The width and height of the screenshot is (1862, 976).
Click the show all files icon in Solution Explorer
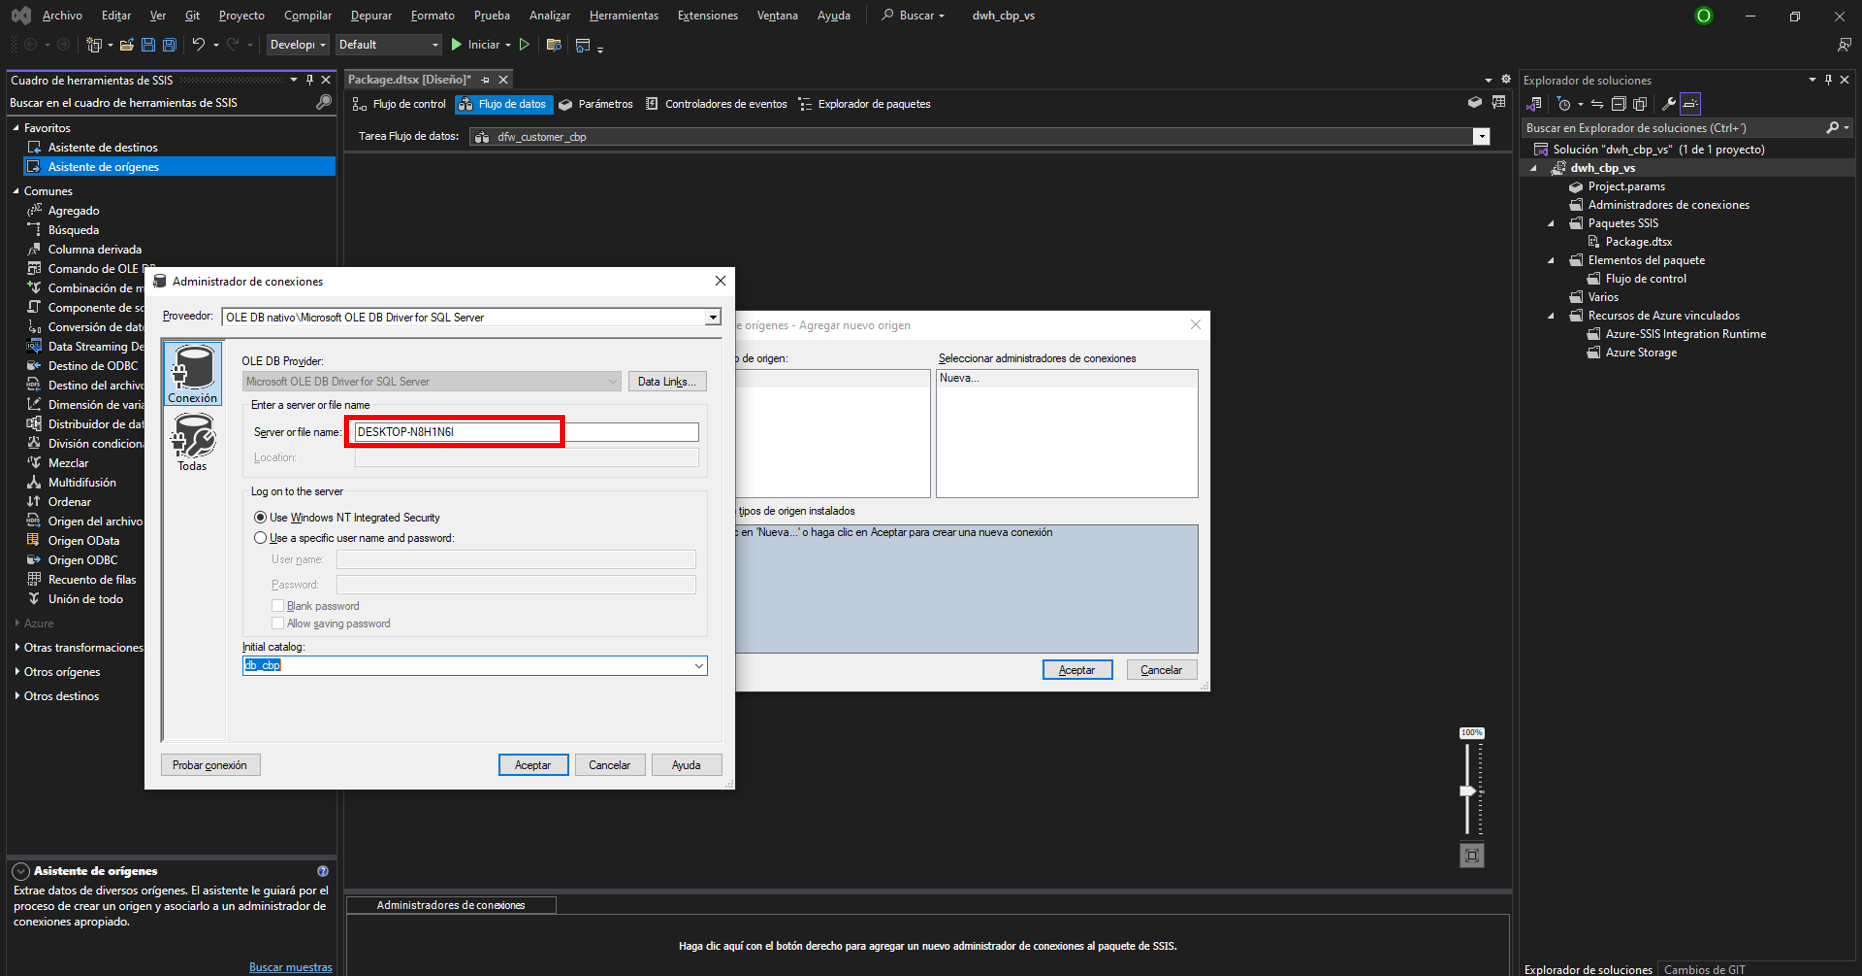pyautogui.click(x=1640, y=104)
